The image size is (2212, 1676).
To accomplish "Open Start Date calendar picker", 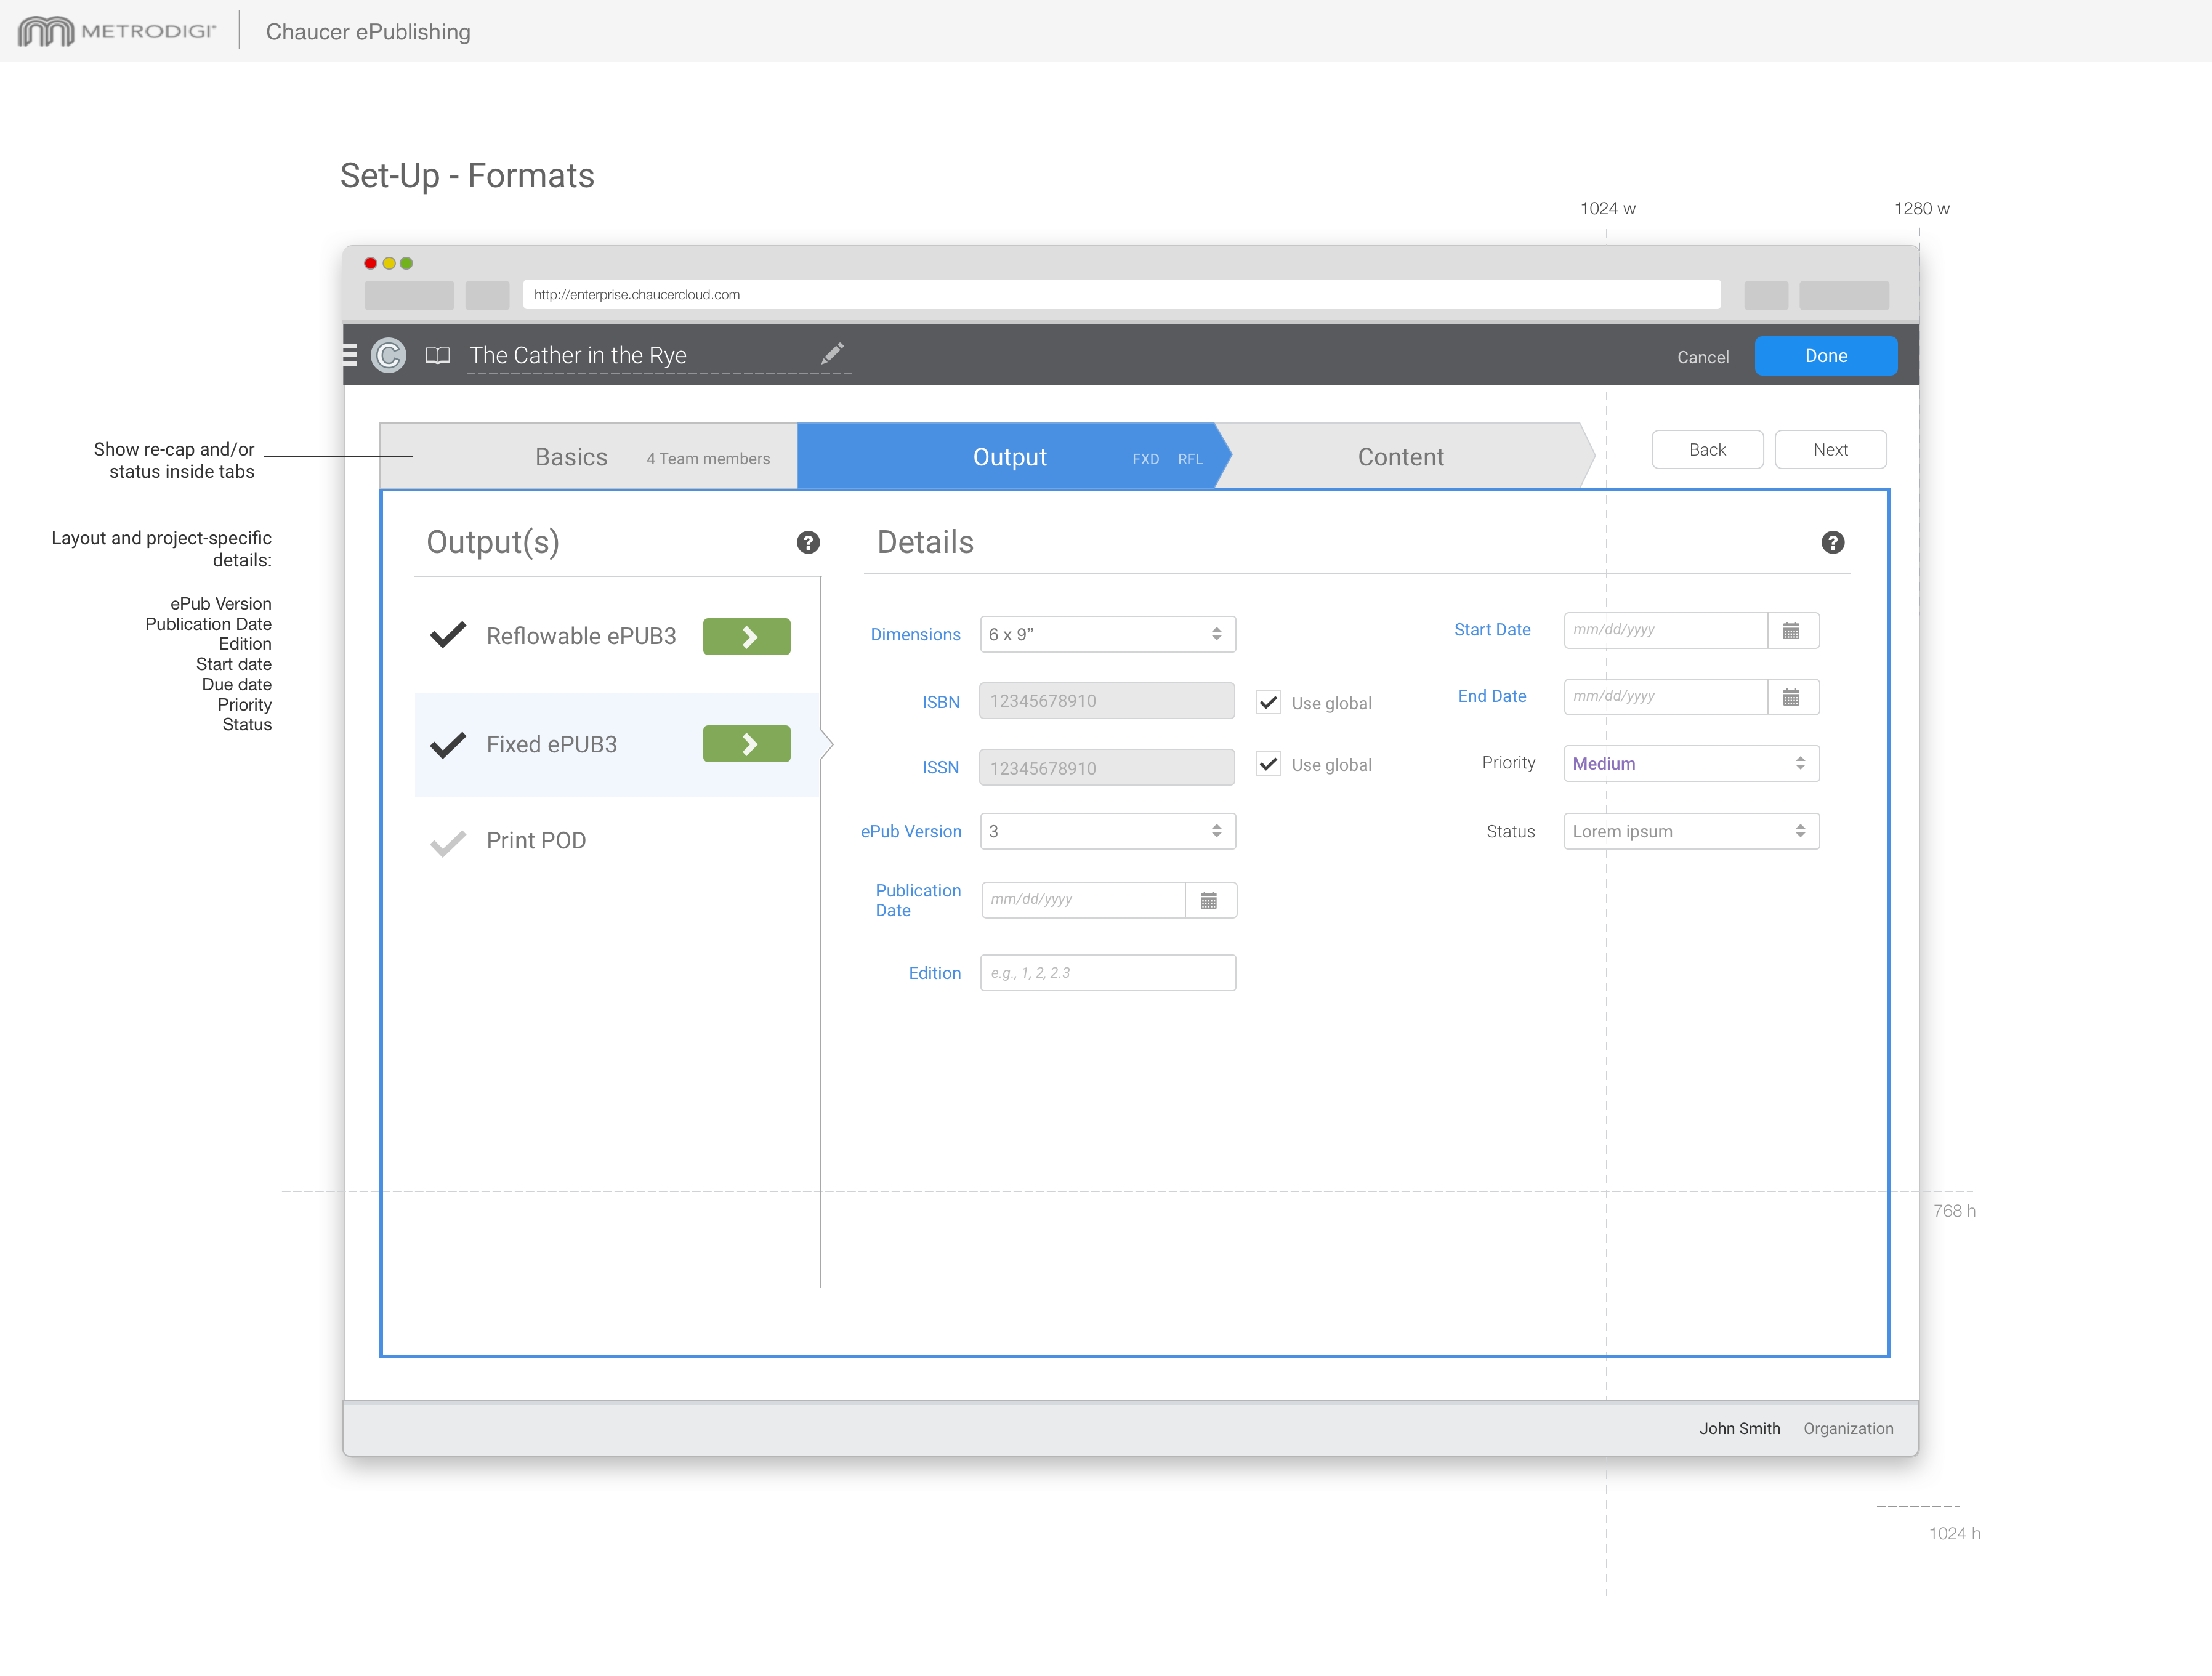I will pos(1791,631).
